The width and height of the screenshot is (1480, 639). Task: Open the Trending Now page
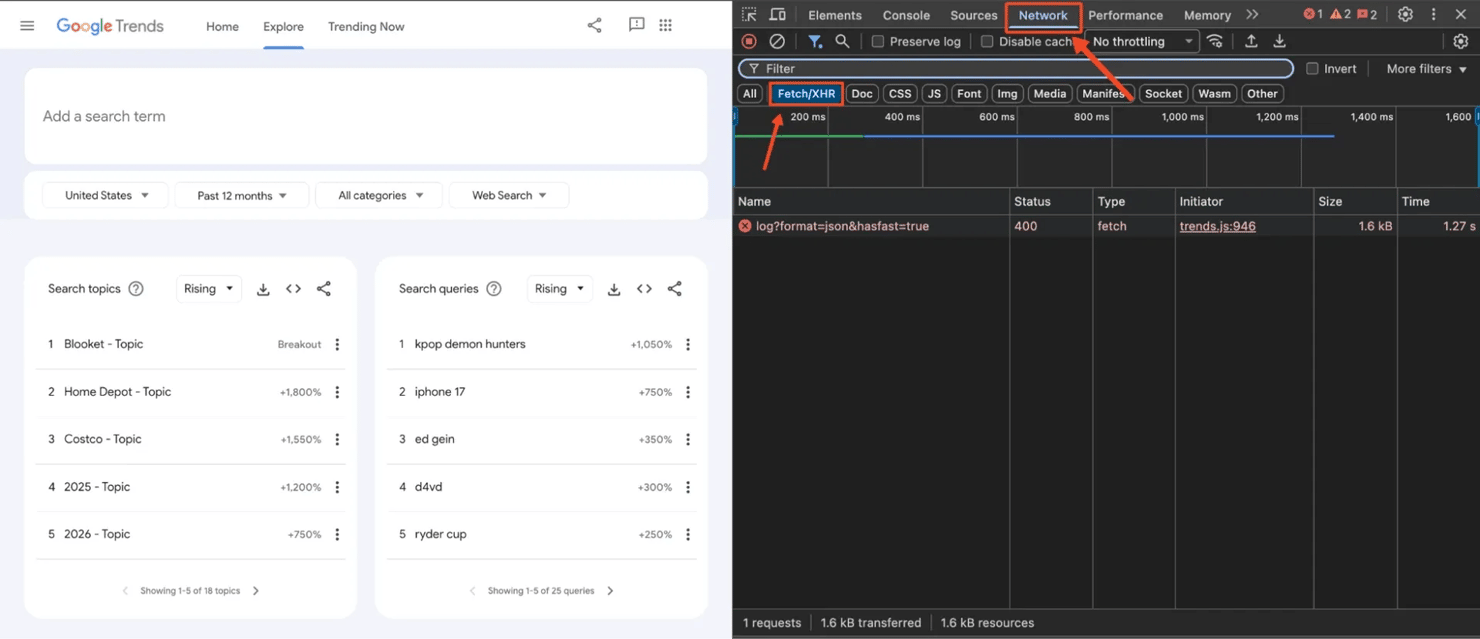pos(366,27)
